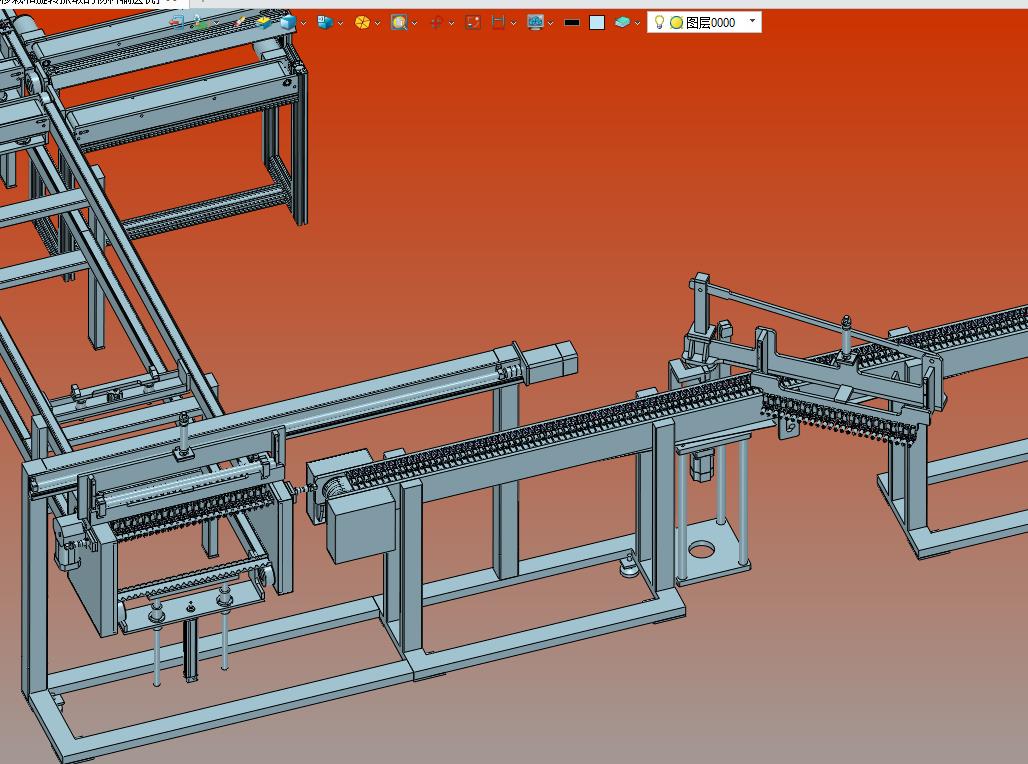
Task: Click the light blue cube view icon
Action: (x=287, y=22)
